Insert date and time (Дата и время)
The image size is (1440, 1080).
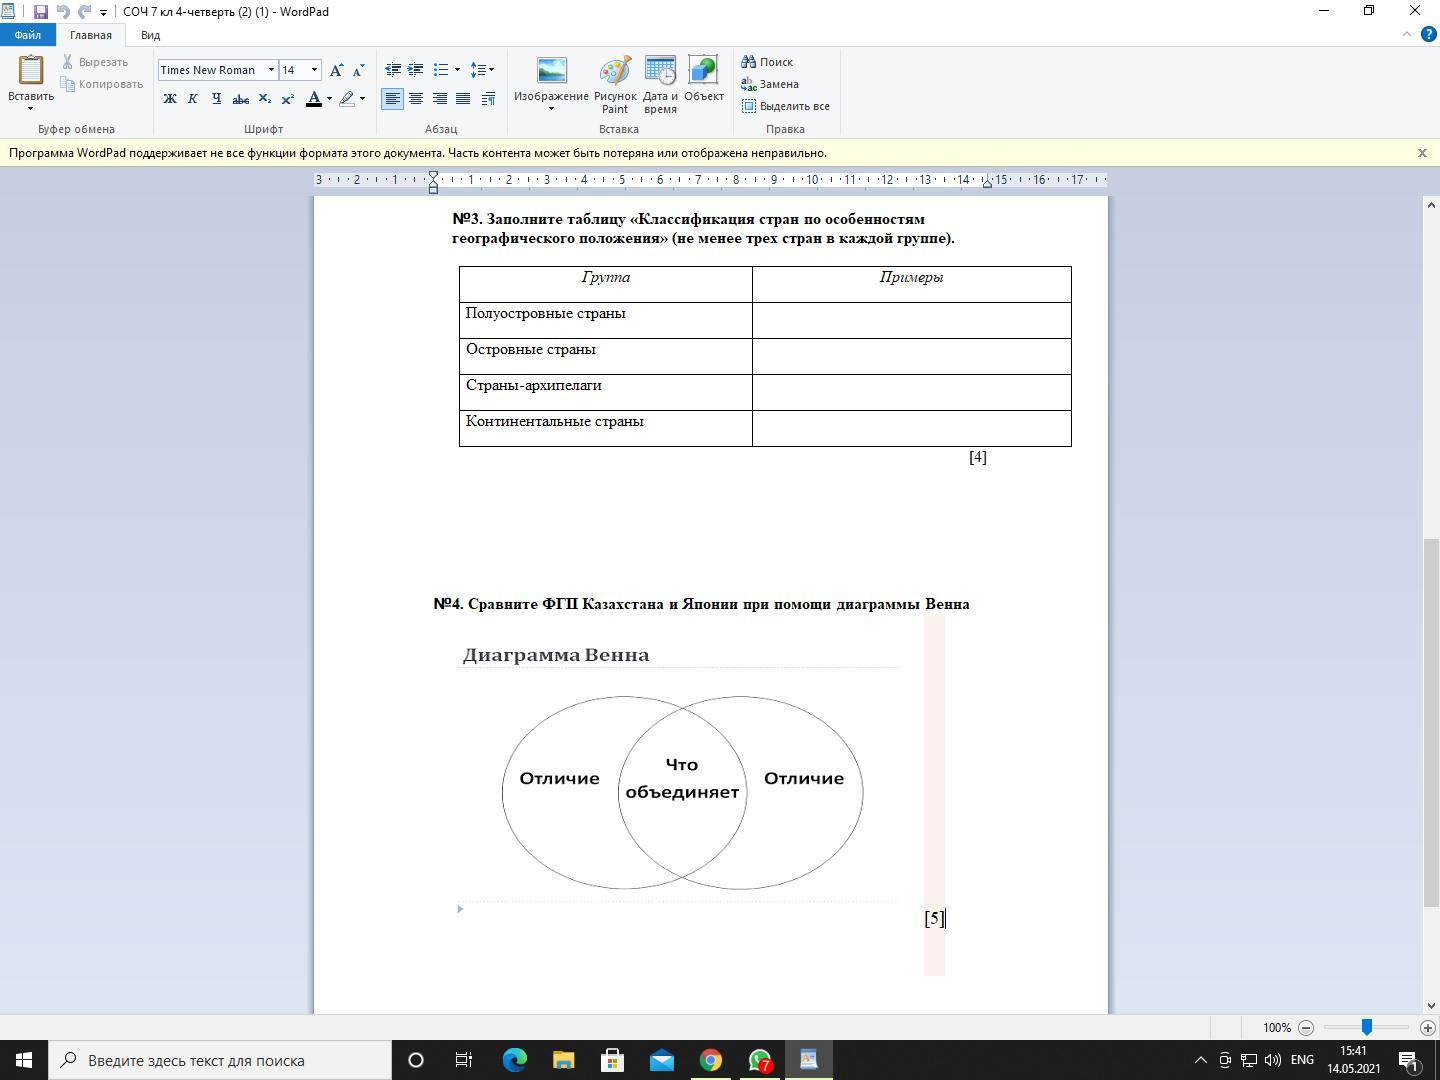click(x=660, y=84)
